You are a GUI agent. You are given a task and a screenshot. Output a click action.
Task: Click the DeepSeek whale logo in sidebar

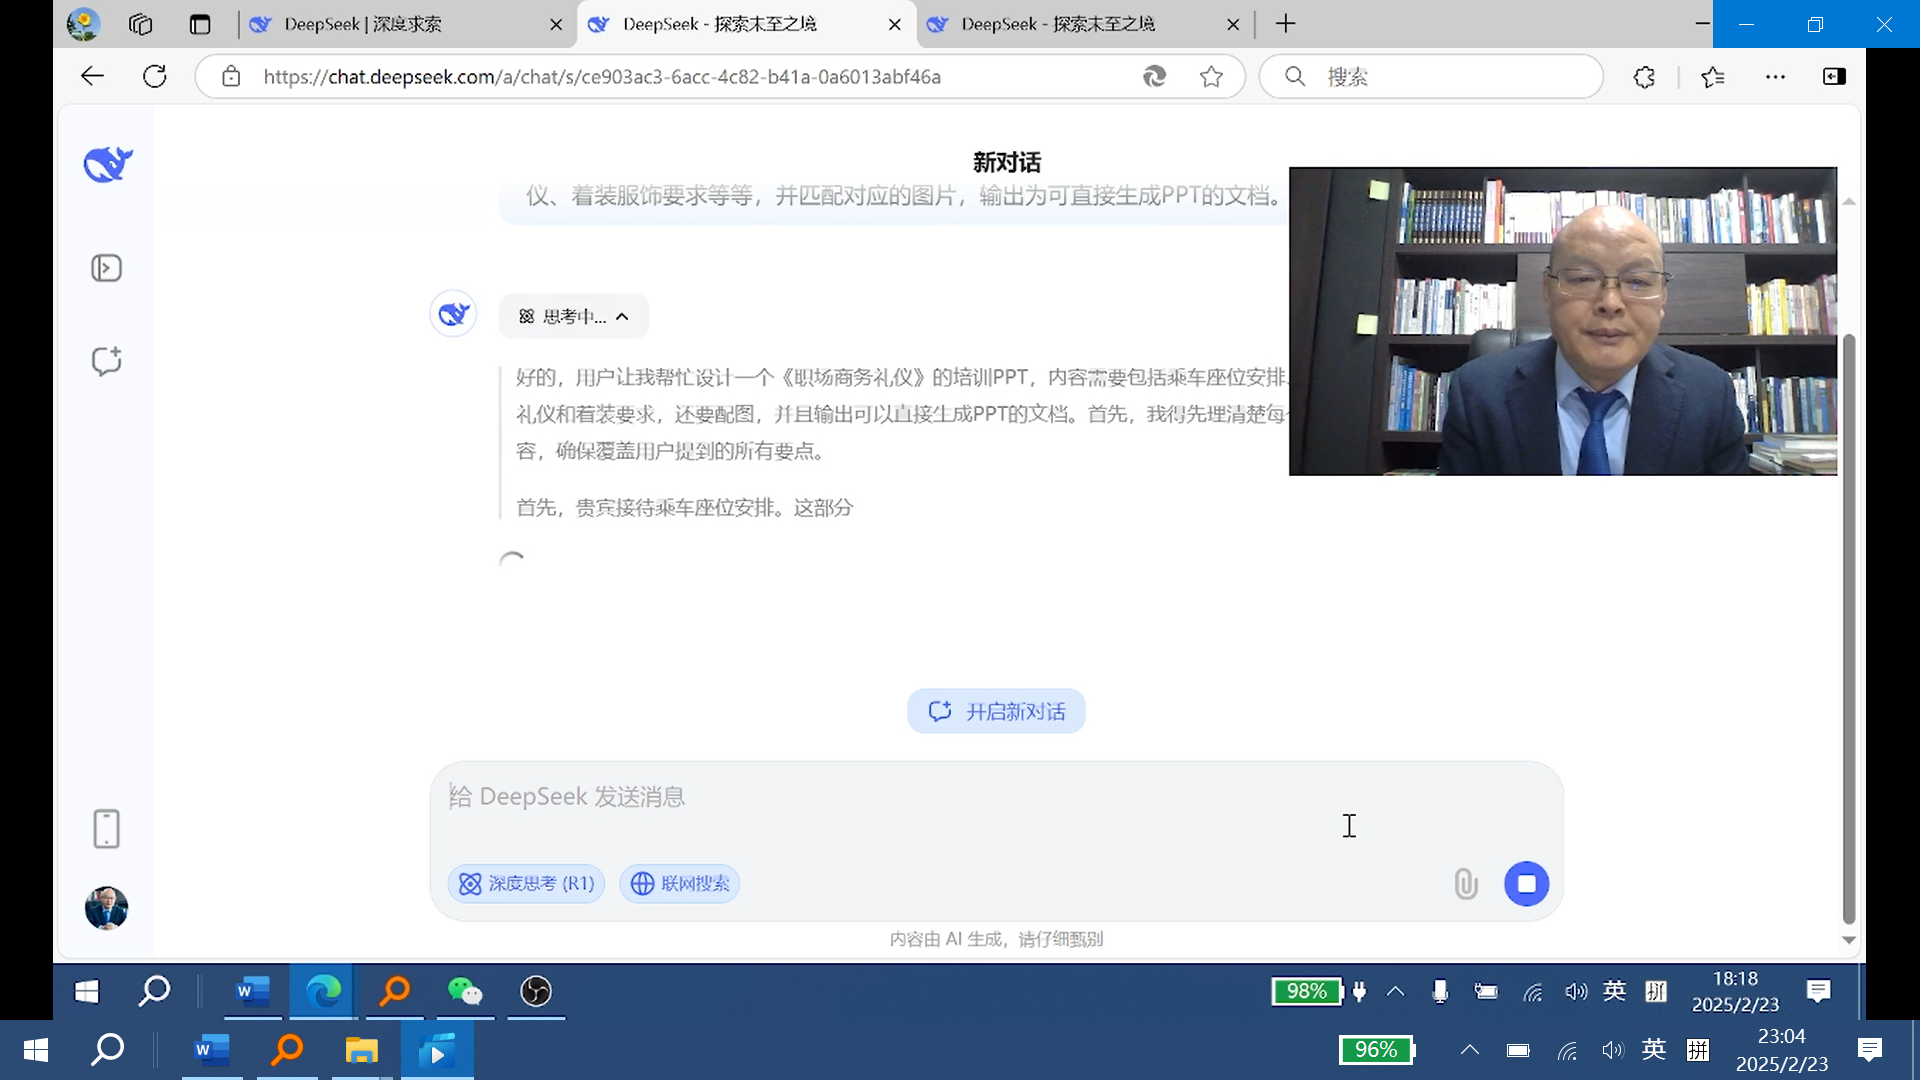pyautogui.click(x=108, y=164)
